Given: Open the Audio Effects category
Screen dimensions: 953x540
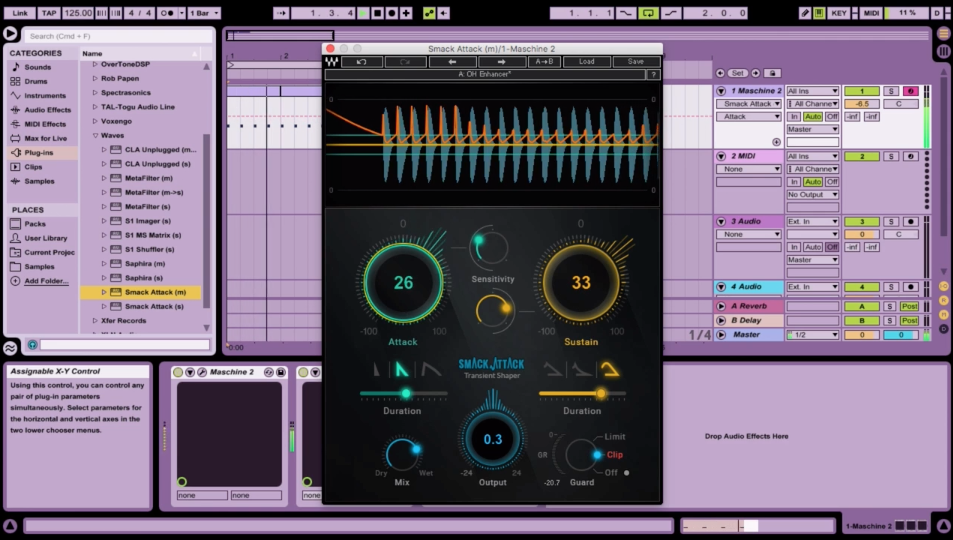Looking at the screenshot, I should pos(47,109).
